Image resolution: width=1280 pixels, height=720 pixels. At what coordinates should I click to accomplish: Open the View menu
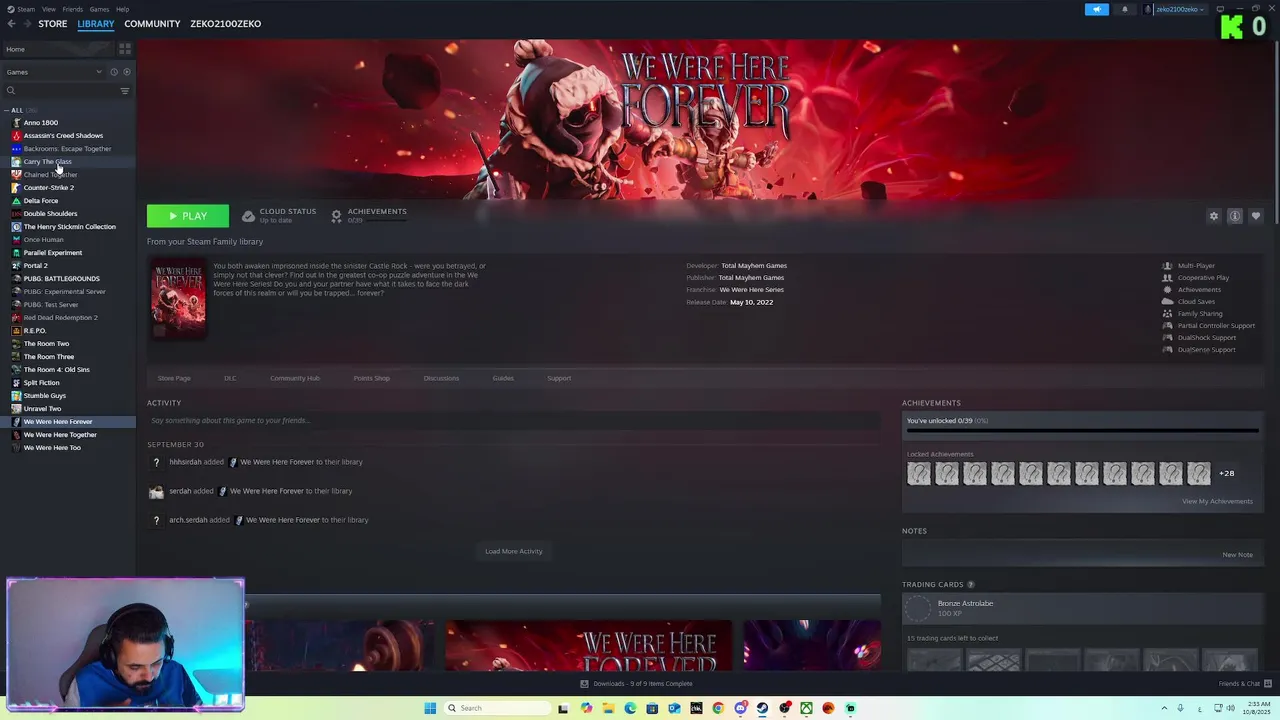[48, 9]
